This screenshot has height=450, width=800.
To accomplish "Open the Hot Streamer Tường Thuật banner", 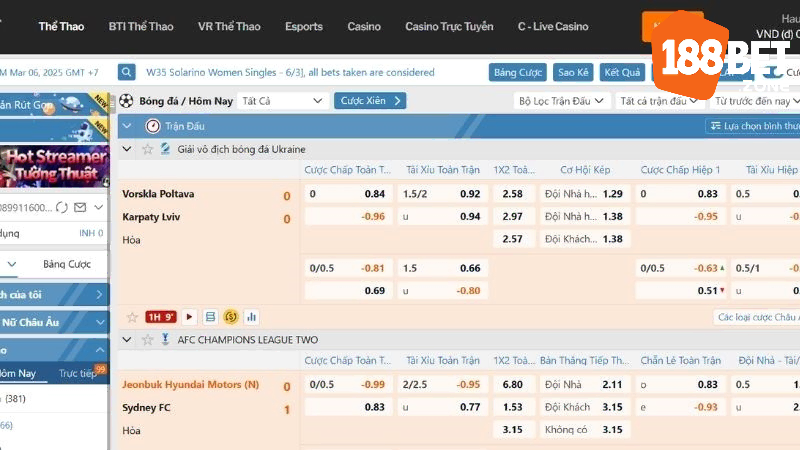I will 54,167.
